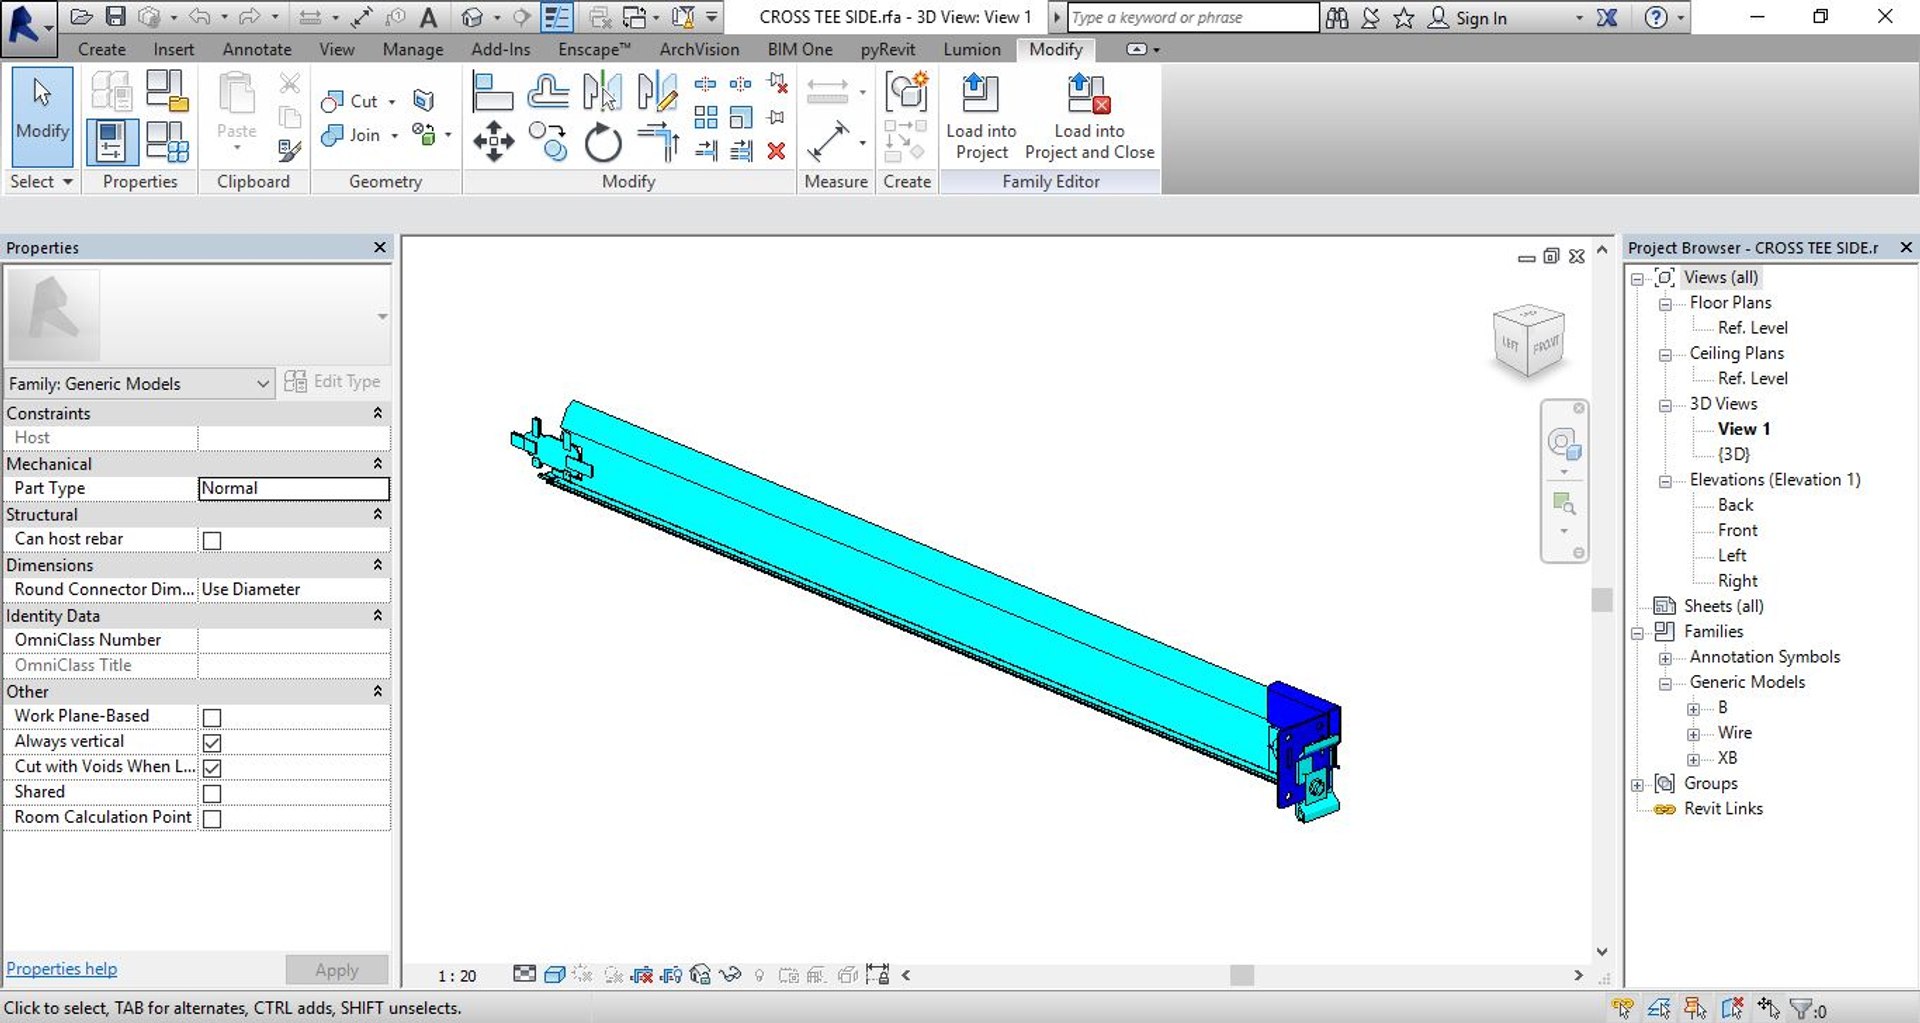Open the Create ribbon tab
1920x1023 pixels.
coord(102,49)
